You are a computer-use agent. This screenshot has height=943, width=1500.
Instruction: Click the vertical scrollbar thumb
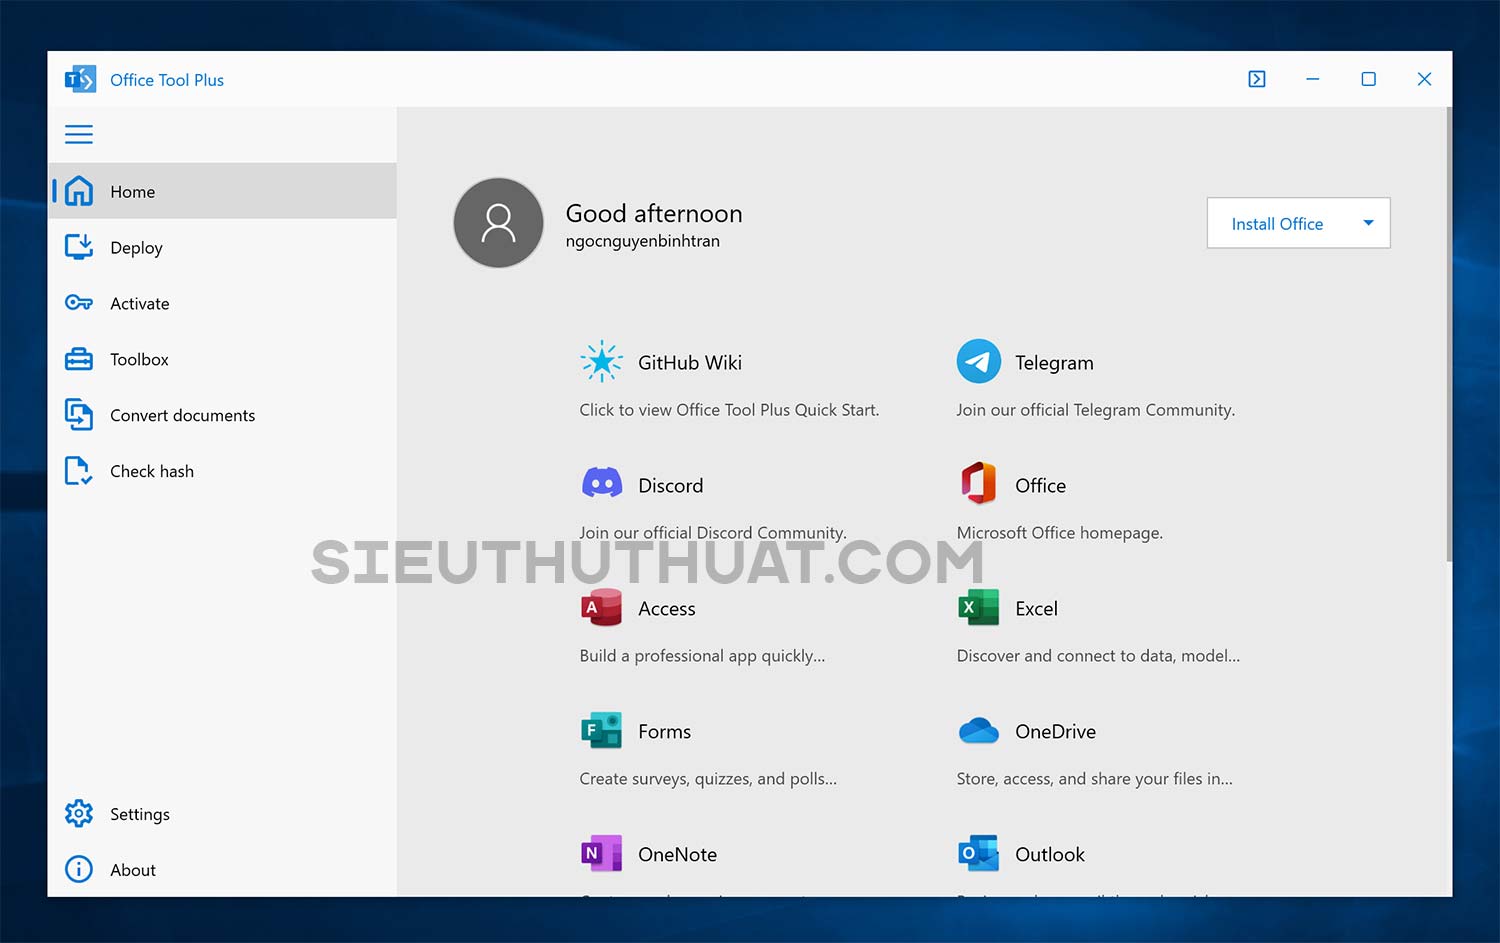[1449, 335]
